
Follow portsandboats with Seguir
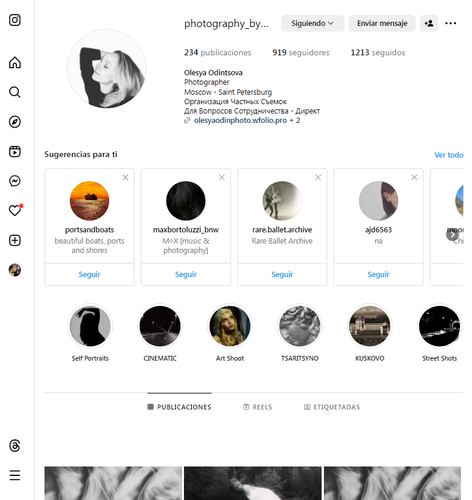[x=89, y=274]
